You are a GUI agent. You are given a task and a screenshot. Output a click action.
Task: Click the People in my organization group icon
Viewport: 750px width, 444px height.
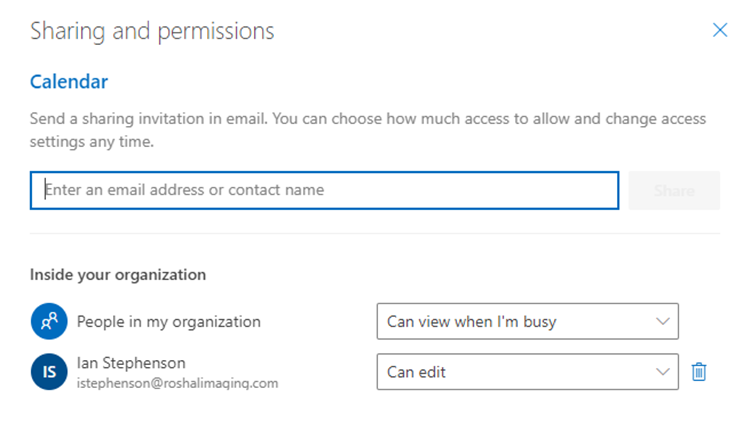coord(47,322)
